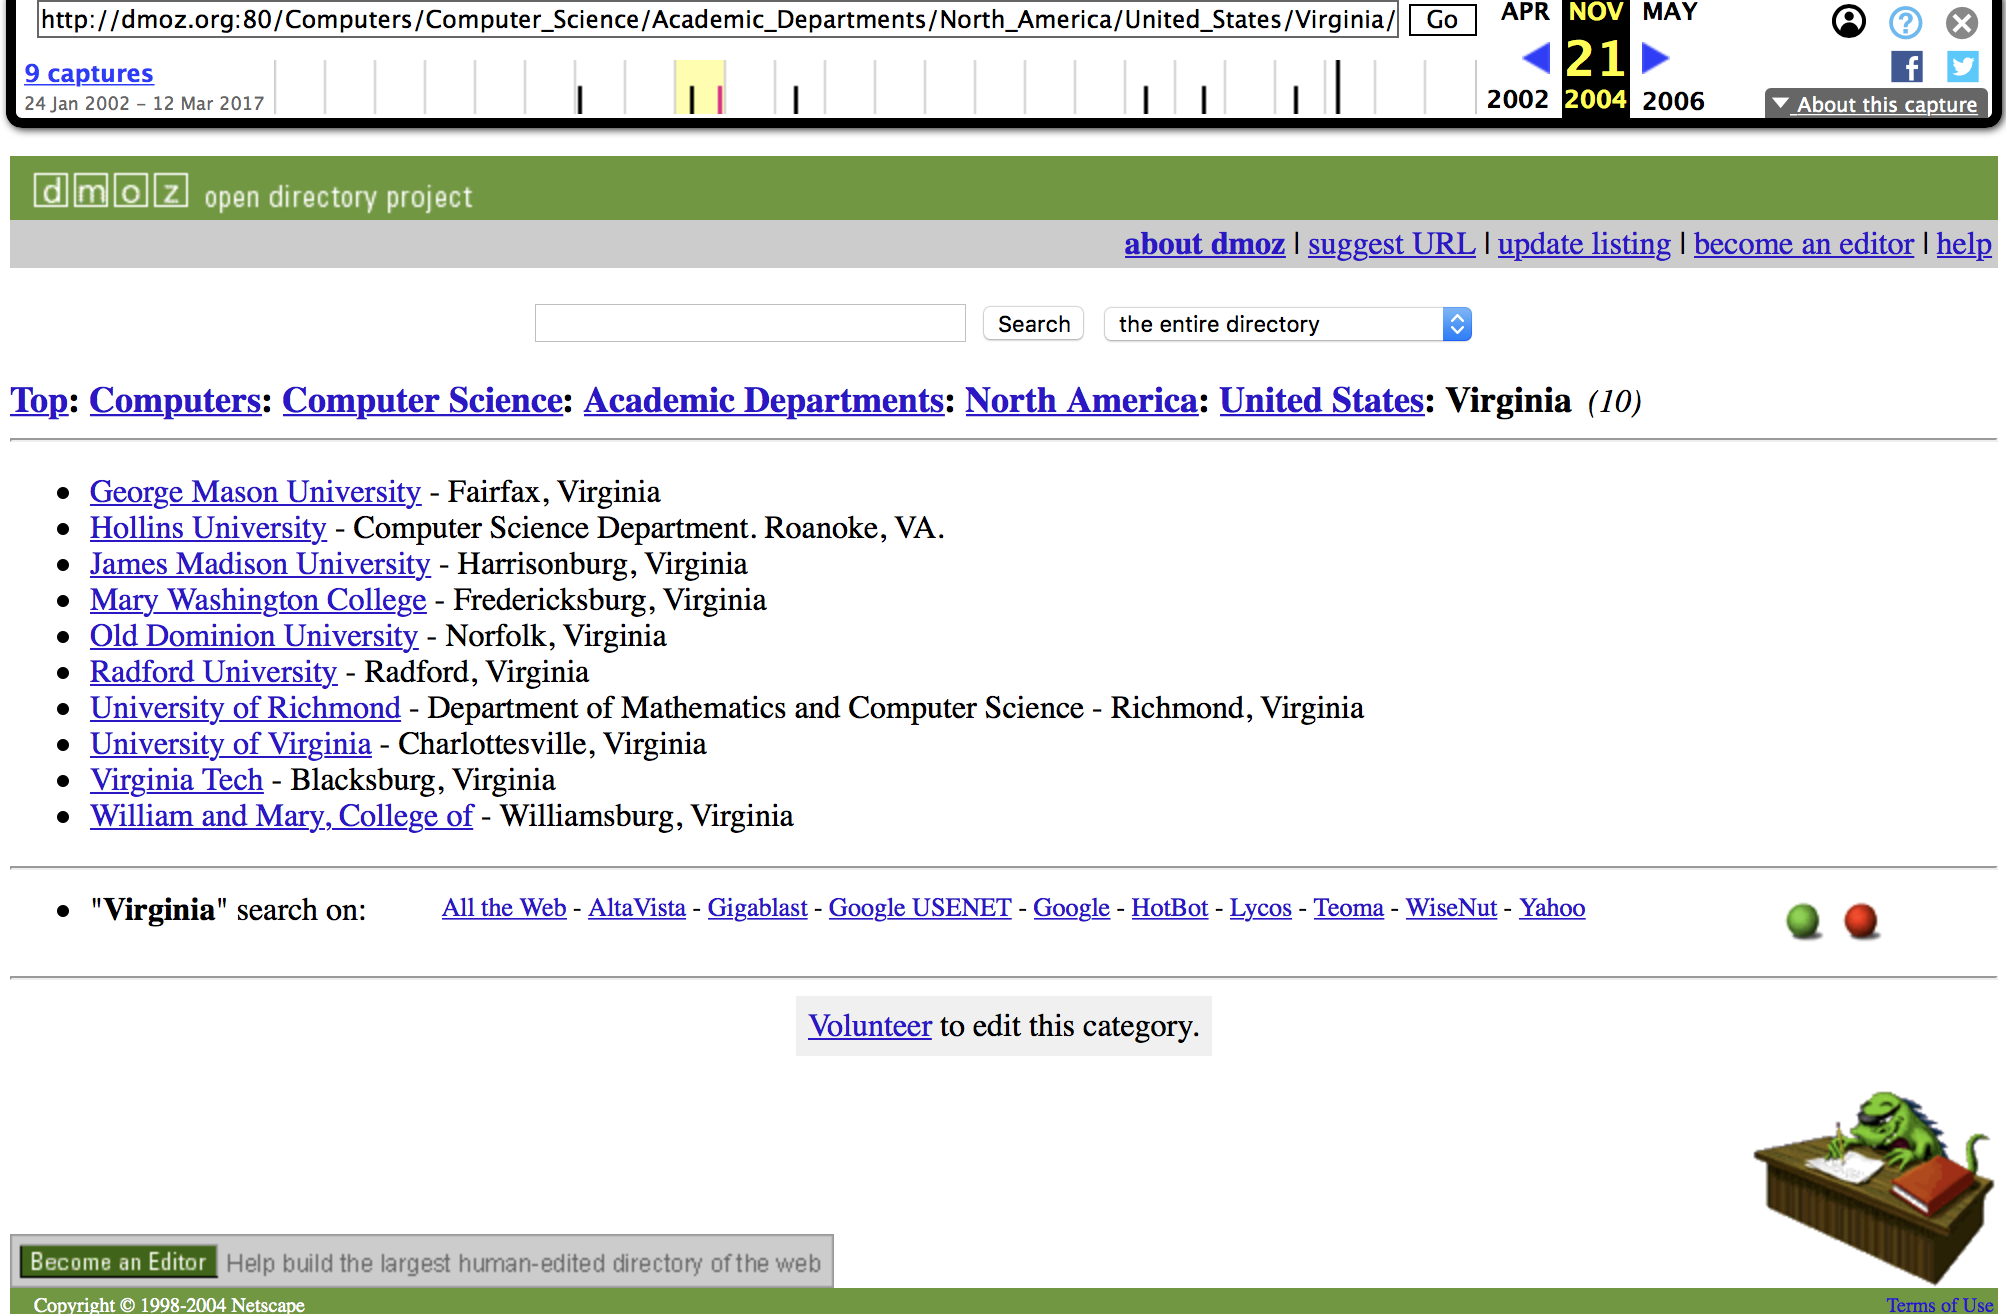Search Virginia on Google USENET
Image resolution: width=2006 pixels, height=1314 pixels.
[920, 908]
